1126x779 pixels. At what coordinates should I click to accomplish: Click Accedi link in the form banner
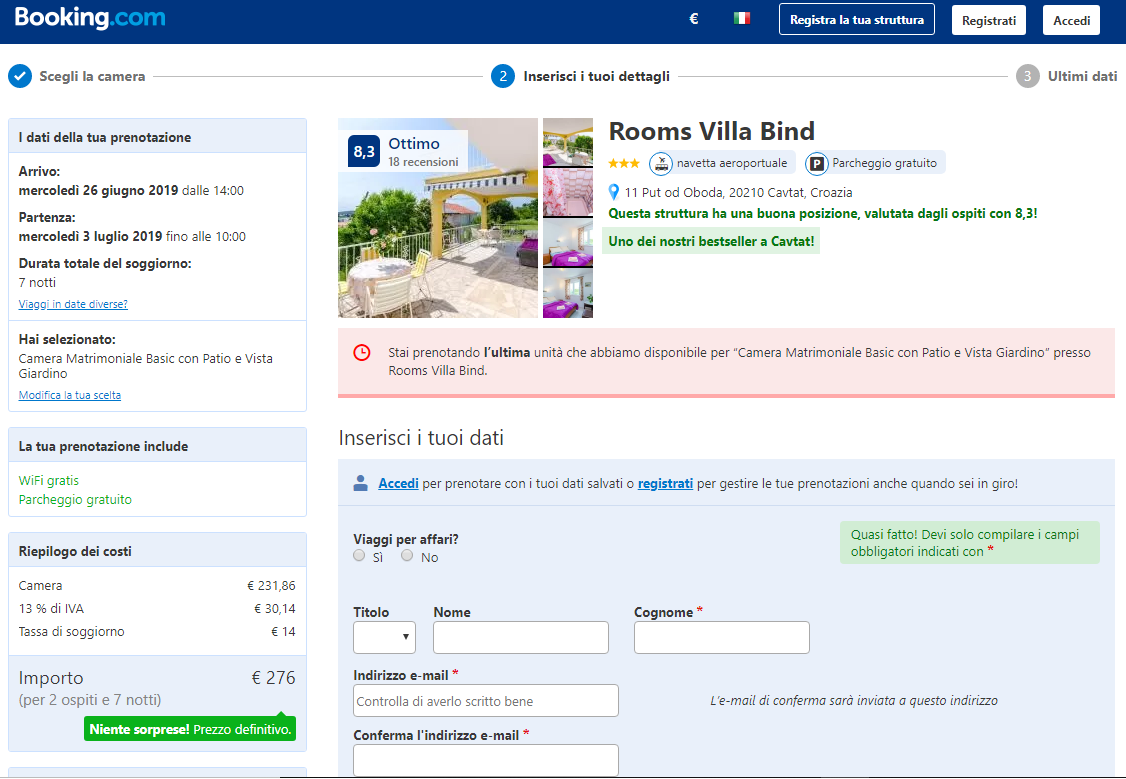[399, 484]
